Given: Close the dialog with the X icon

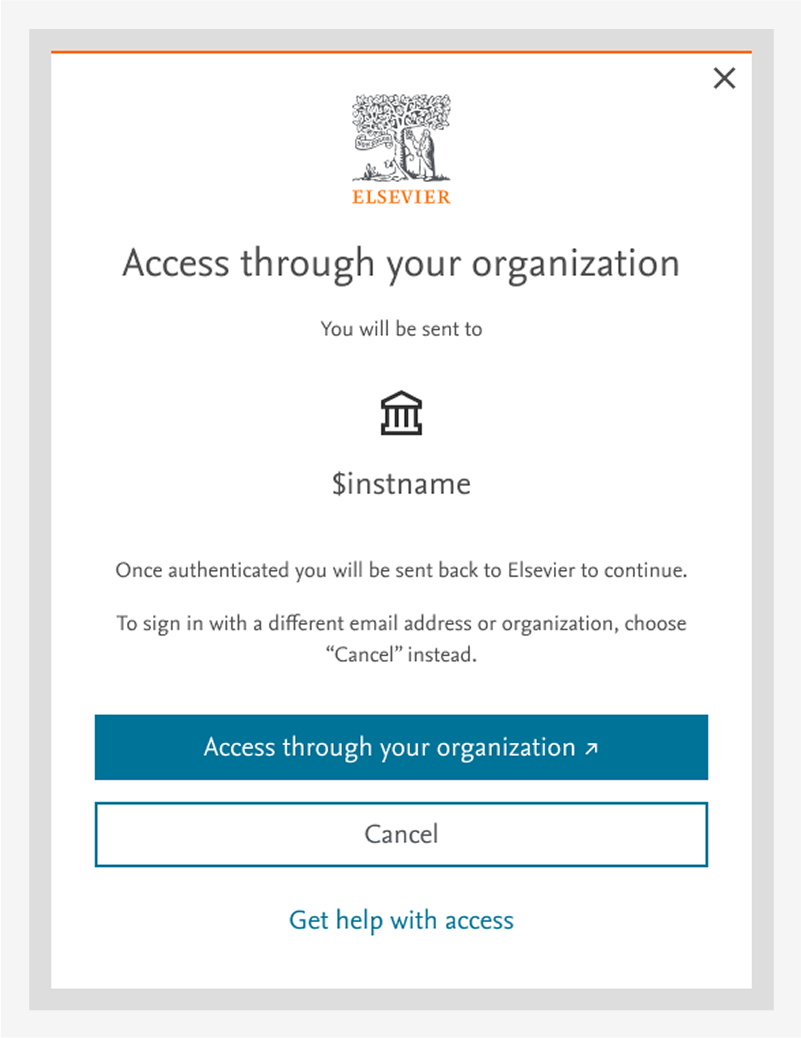Looking at the screenshot, I should click(724, 78).
